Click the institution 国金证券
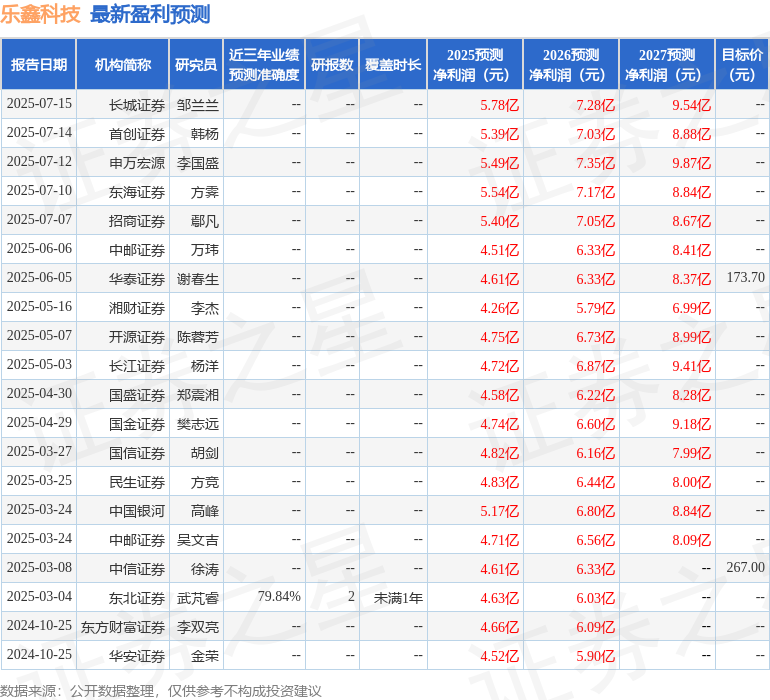The width and height of the screenshot is (770, 700). point(137,424)
